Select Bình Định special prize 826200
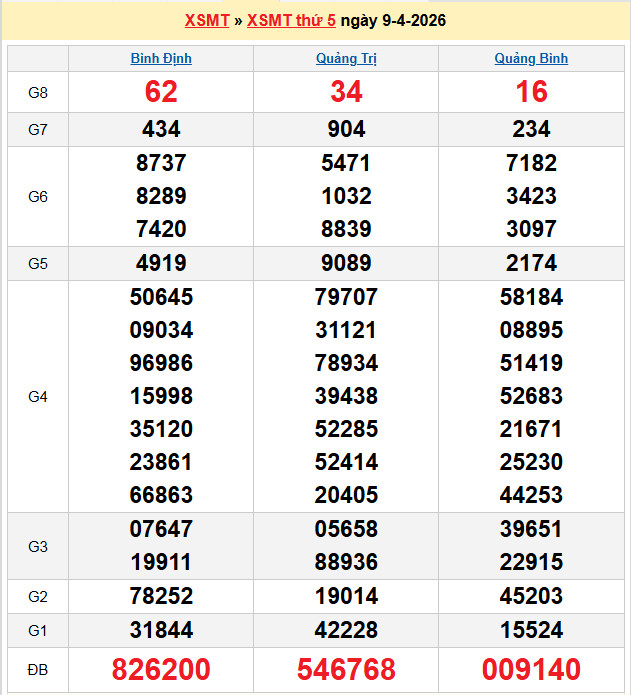631x695 pixels. click(x=161, y=669)
